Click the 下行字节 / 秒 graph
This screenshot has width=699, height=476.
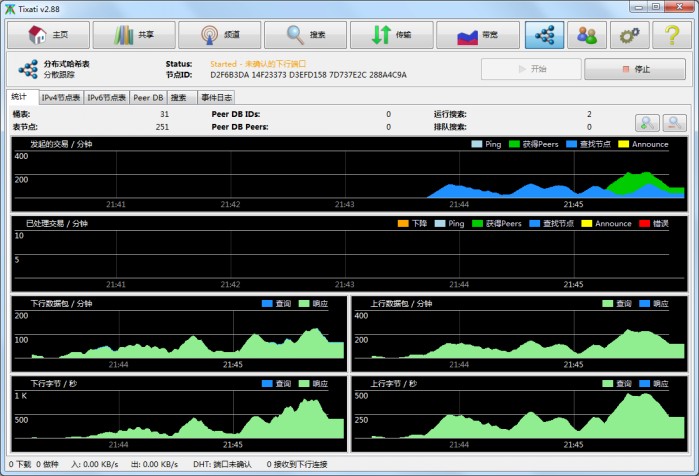(x=179, y=414)
